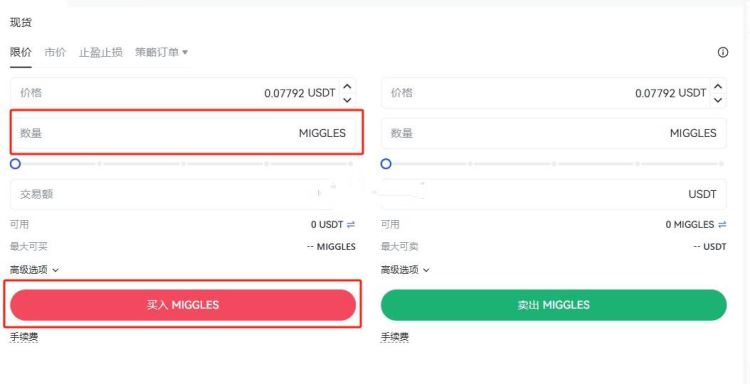This screenshot has height=384, width=750.
Task: Open the 策略订单 dropdown
Action: 162,52
